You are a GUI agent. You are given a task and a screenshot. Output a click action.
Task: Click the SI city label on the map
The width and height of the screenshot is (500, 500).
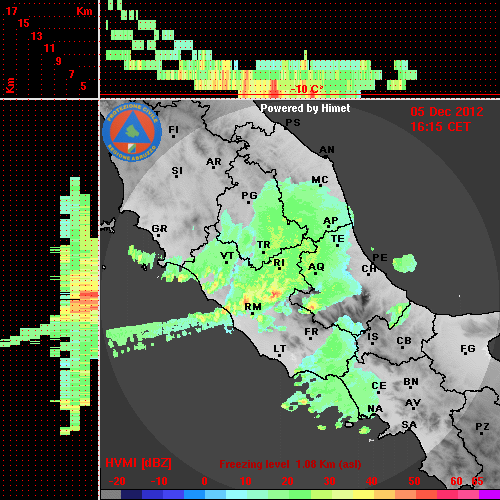point(177,171)
